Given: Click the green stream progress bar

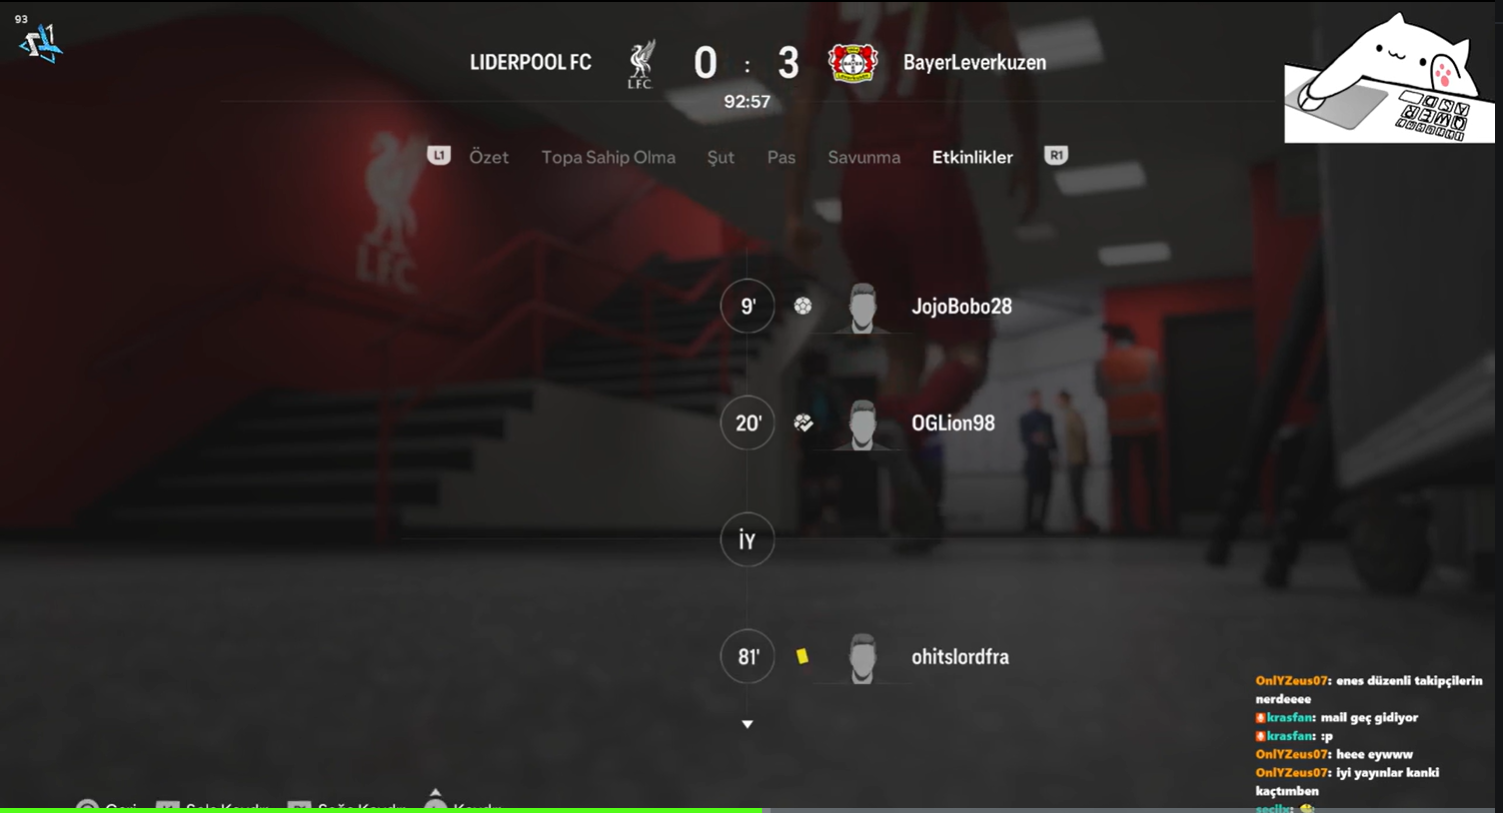Looking at the screenshot, I should click(x=380, y=810).
